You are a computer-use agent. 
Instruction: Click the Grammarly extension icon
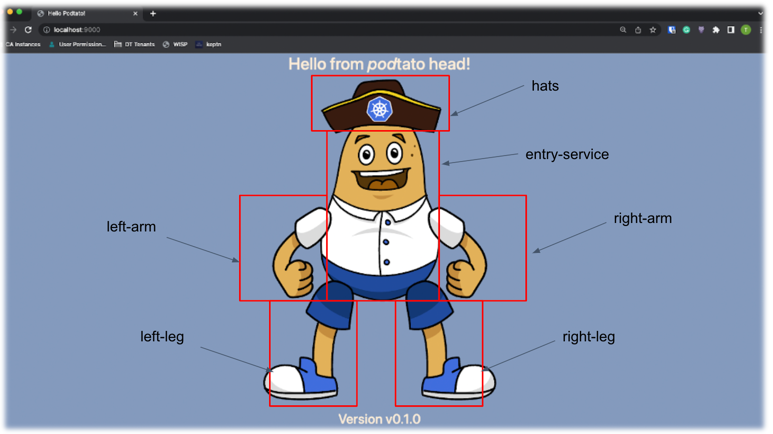[686, 30]
